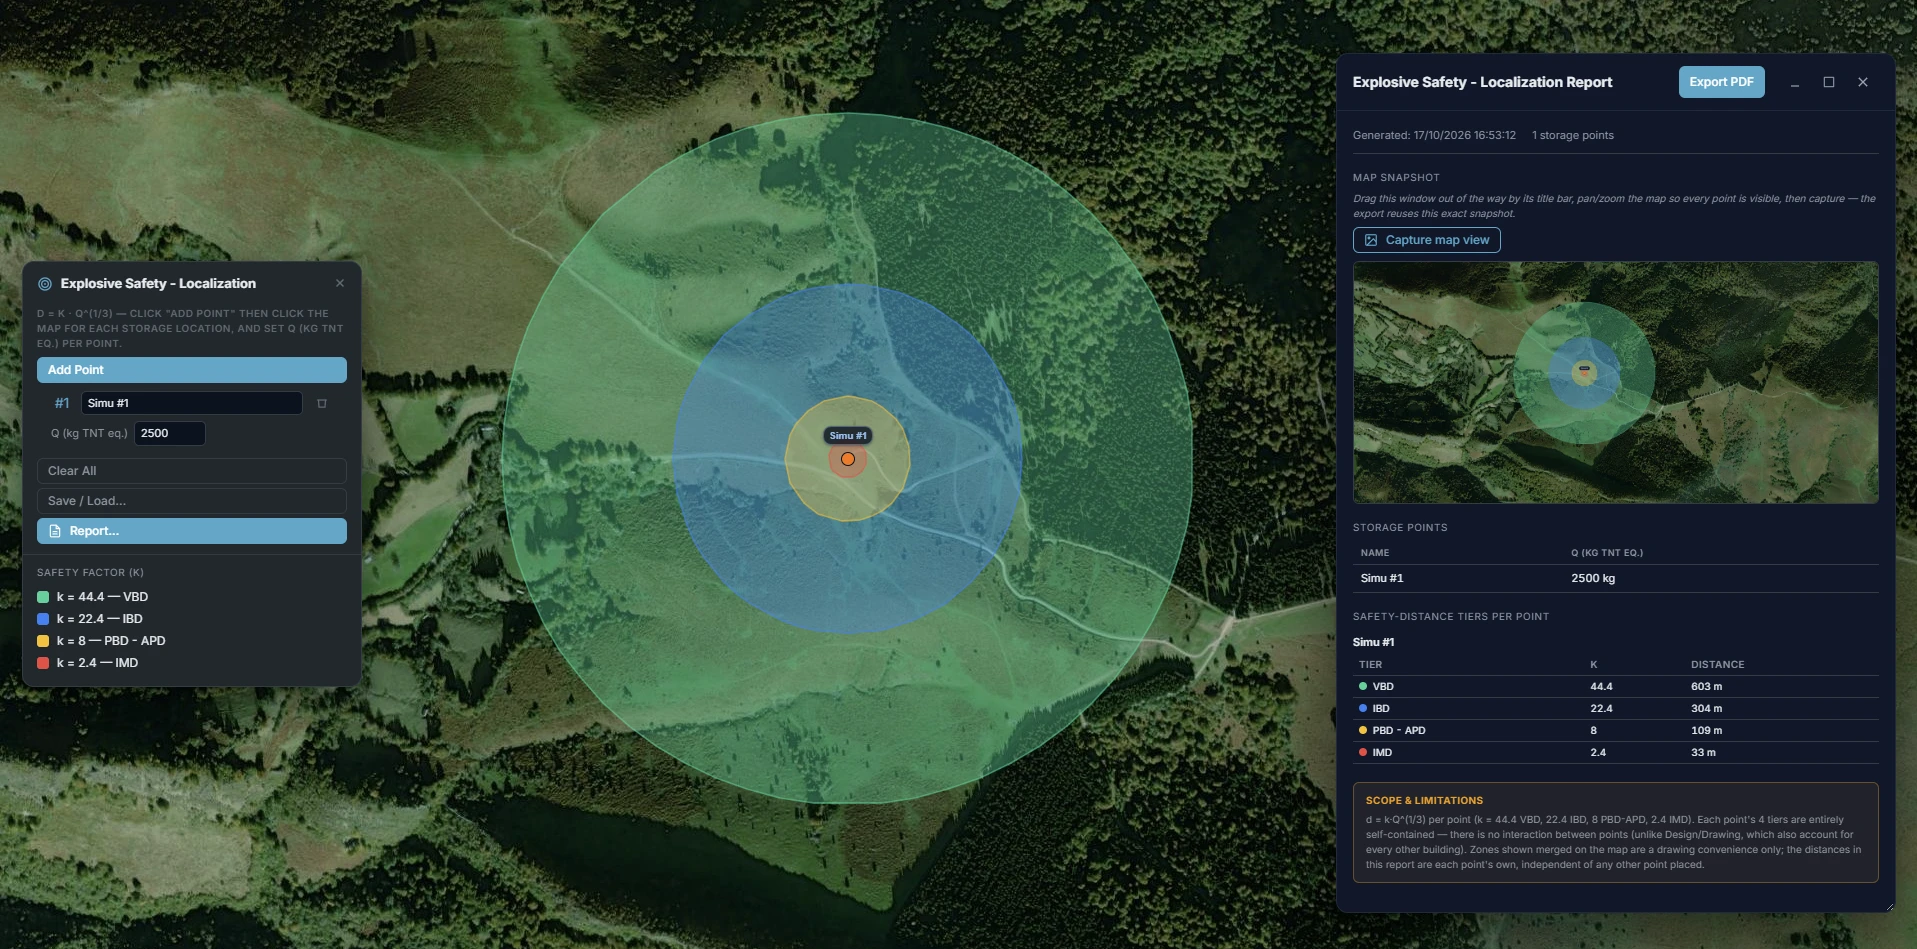
Task: Click the SCOPE & LIMITATIONS heading
Action: tap(1424, 801)
